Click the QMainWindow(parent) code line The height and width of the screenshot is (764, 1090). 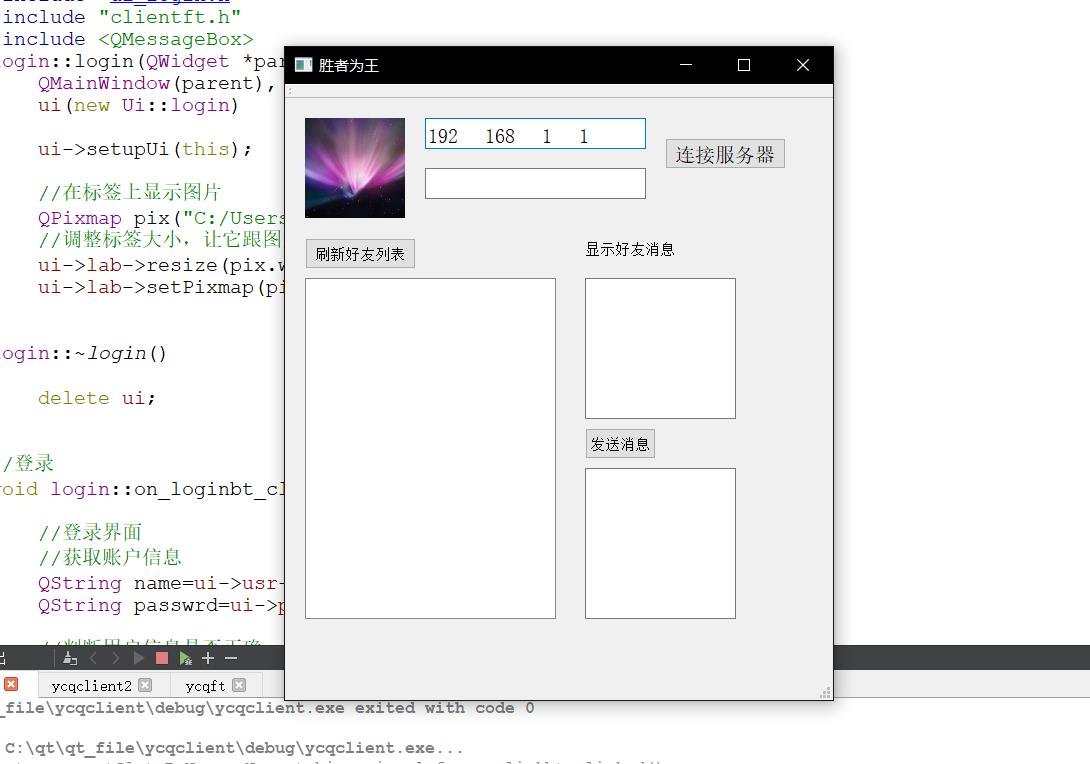pyautogui.click(x=156, y=83)
